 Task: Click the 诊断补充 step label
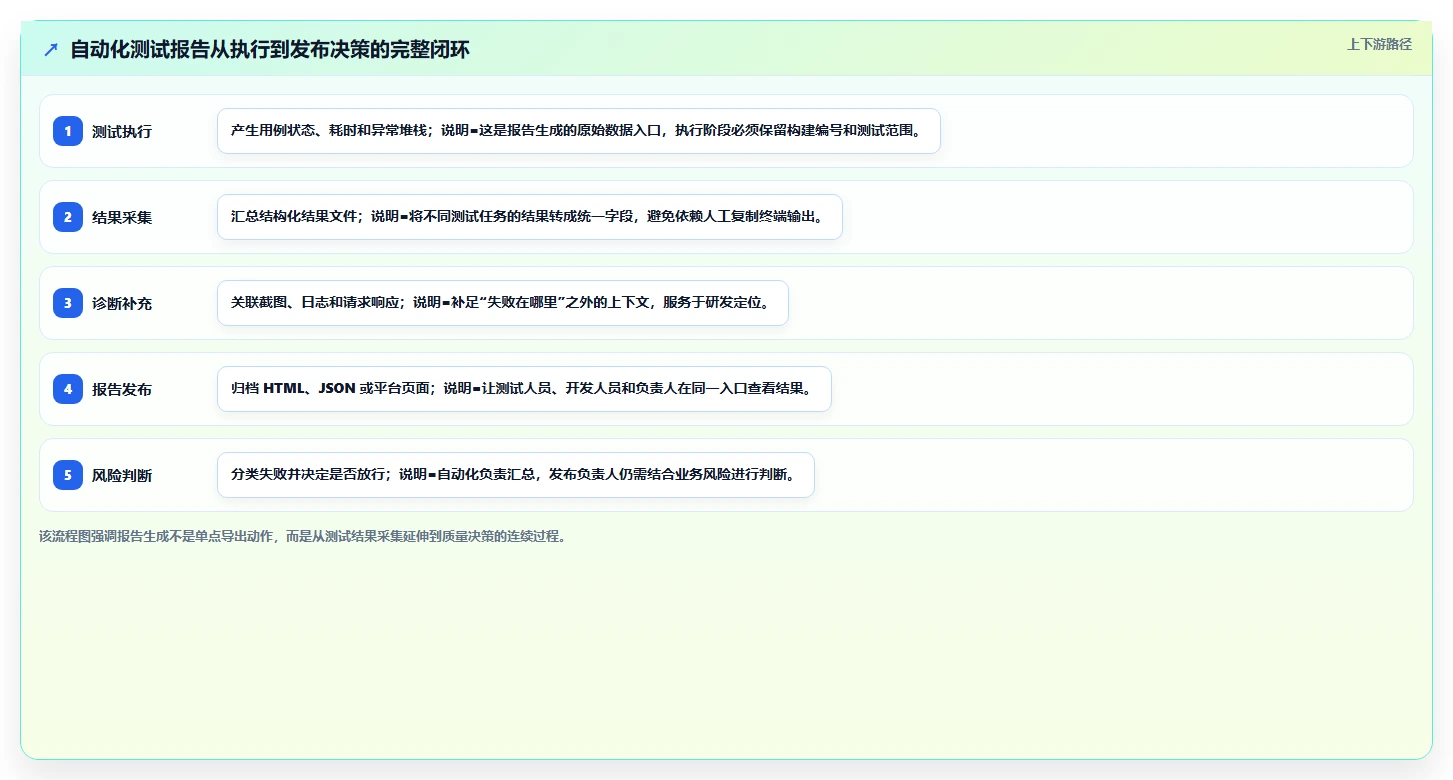pos(122,303)
